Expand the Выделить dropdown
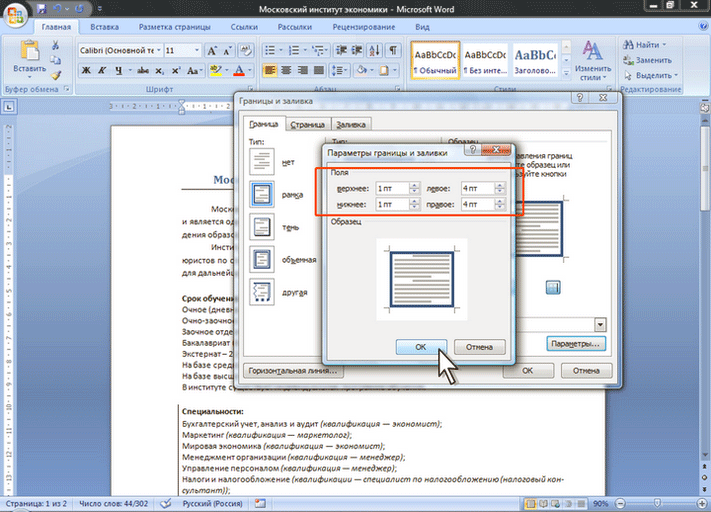This screenshot has height=512, width=711. click(x=676, y=75)
